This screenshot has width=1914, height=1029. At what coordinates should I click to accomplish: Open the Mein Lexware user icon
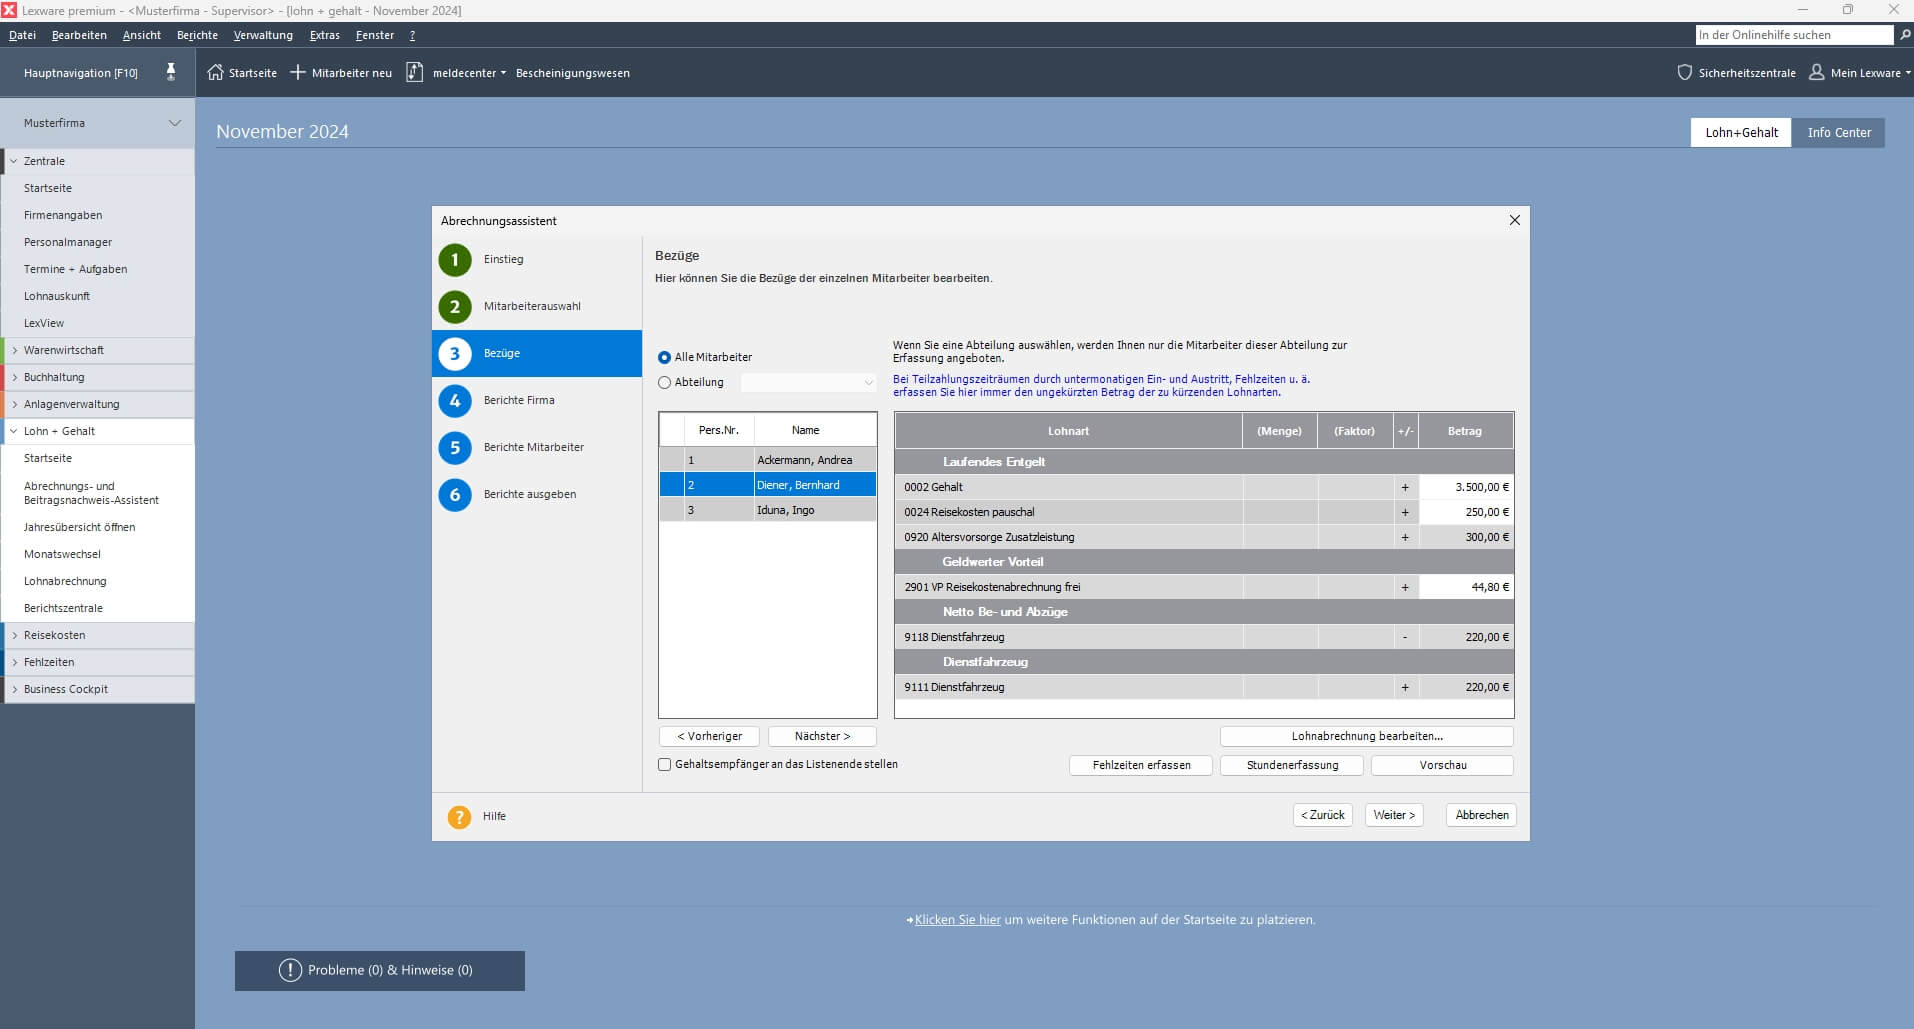pos(1816,73)
